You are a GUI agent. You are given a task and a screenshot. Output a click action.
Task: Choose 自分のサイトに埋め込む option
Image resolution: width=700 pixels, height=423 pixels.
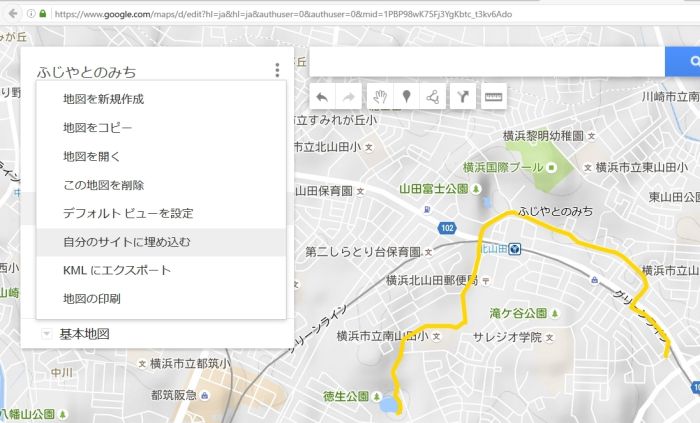pos(161,242)
